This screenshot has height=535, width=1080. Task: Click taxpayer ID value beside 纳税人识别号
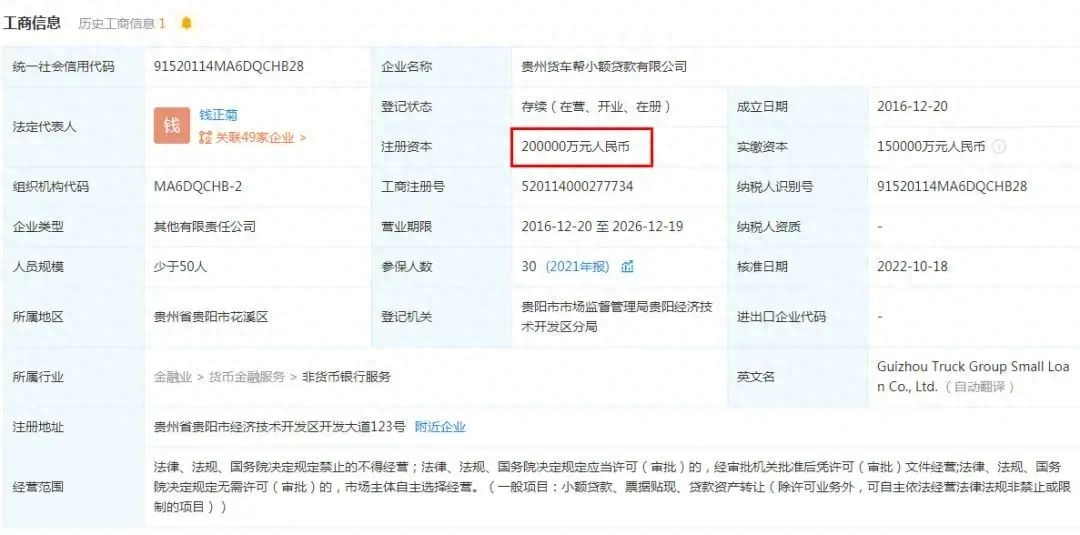coord(952,187)
